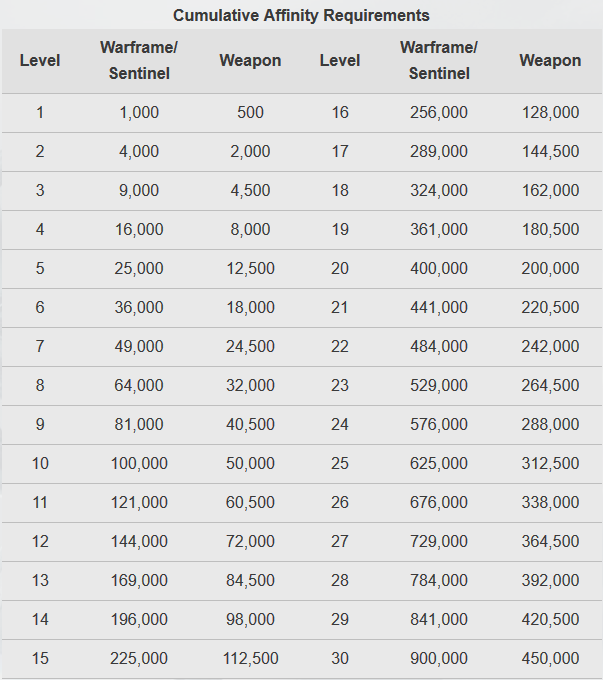This screenshot has height=680, width=603.
Task: Select the left Warframe/Sentinel column header
Action: 139,60
